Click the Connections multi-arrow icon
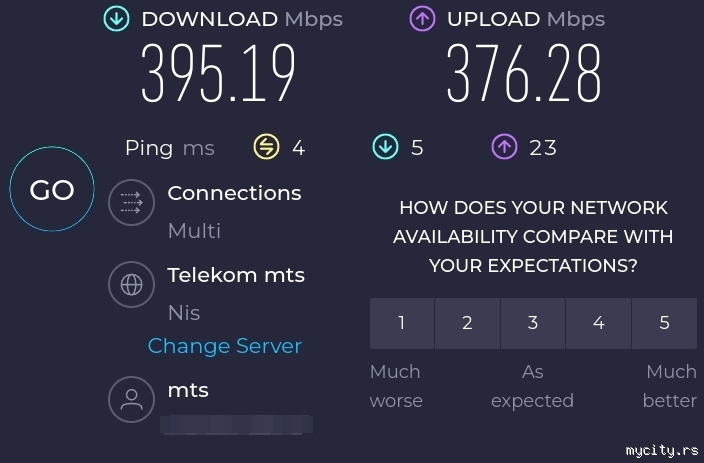Screen dimensions: 704x463 click(x=131, y=203)
